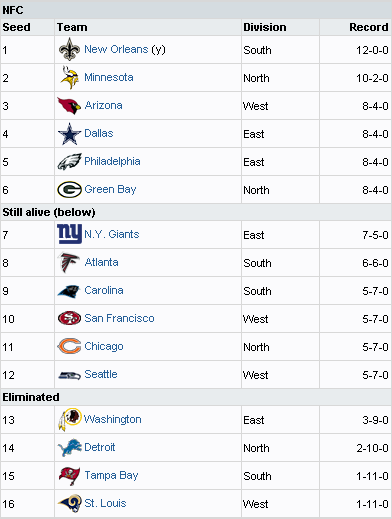Click the Green Bay Packers logo
This screenshot has height=519, width=392.
point(69,190)
